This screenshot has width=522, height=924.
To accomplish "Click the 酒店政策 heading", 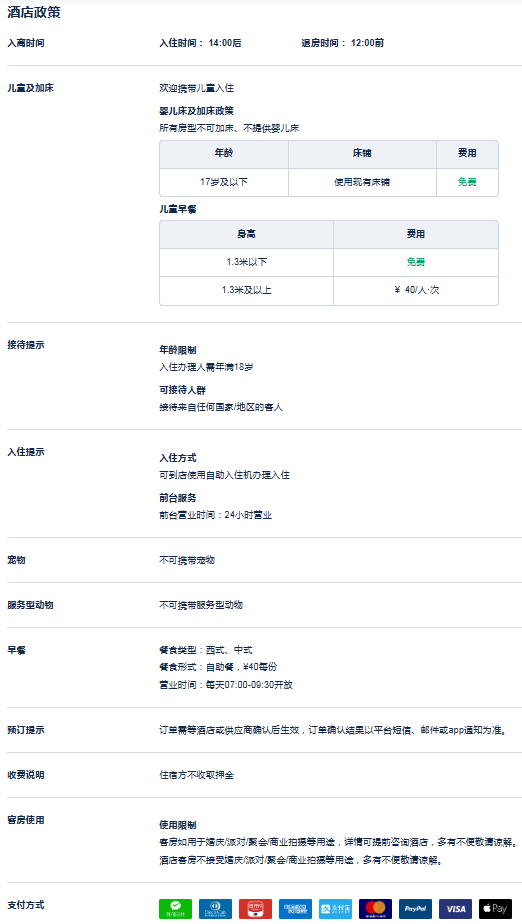I will [34, 12].
